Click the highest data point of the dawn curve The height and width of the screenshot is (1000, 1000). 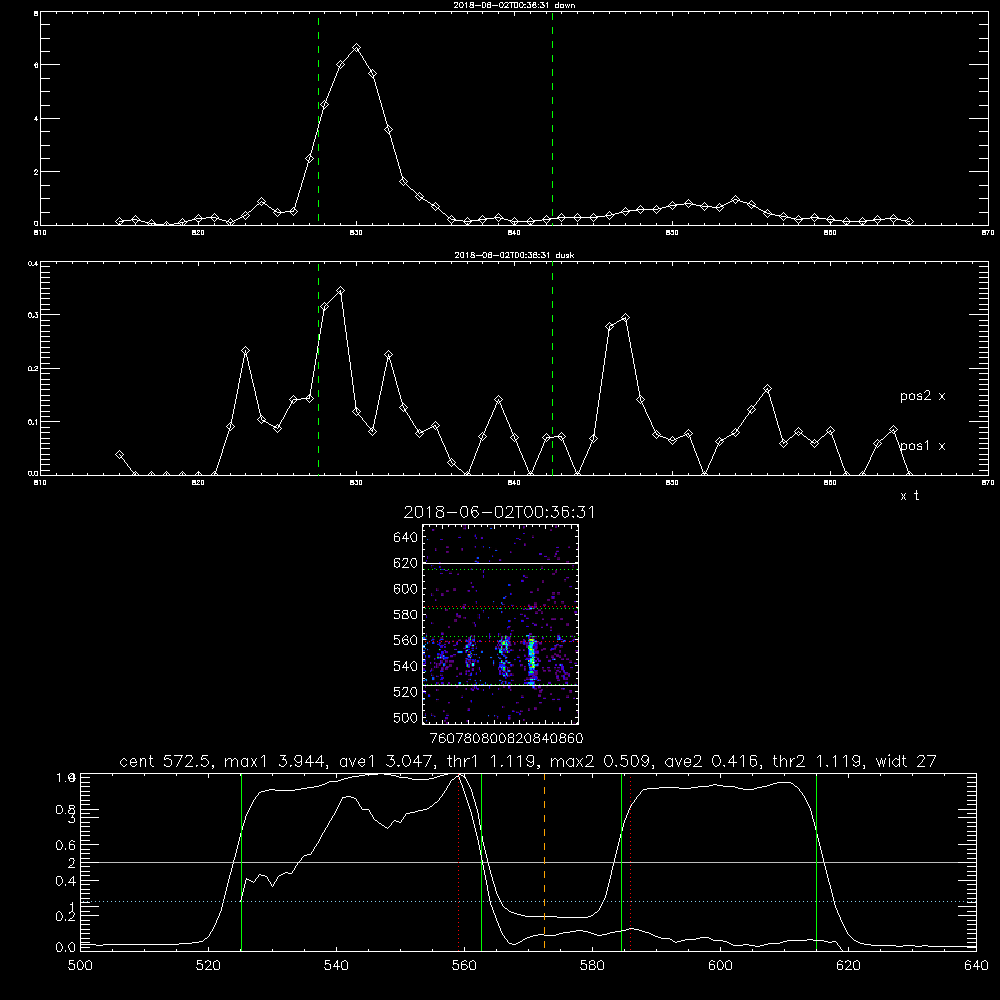[357, 48]
